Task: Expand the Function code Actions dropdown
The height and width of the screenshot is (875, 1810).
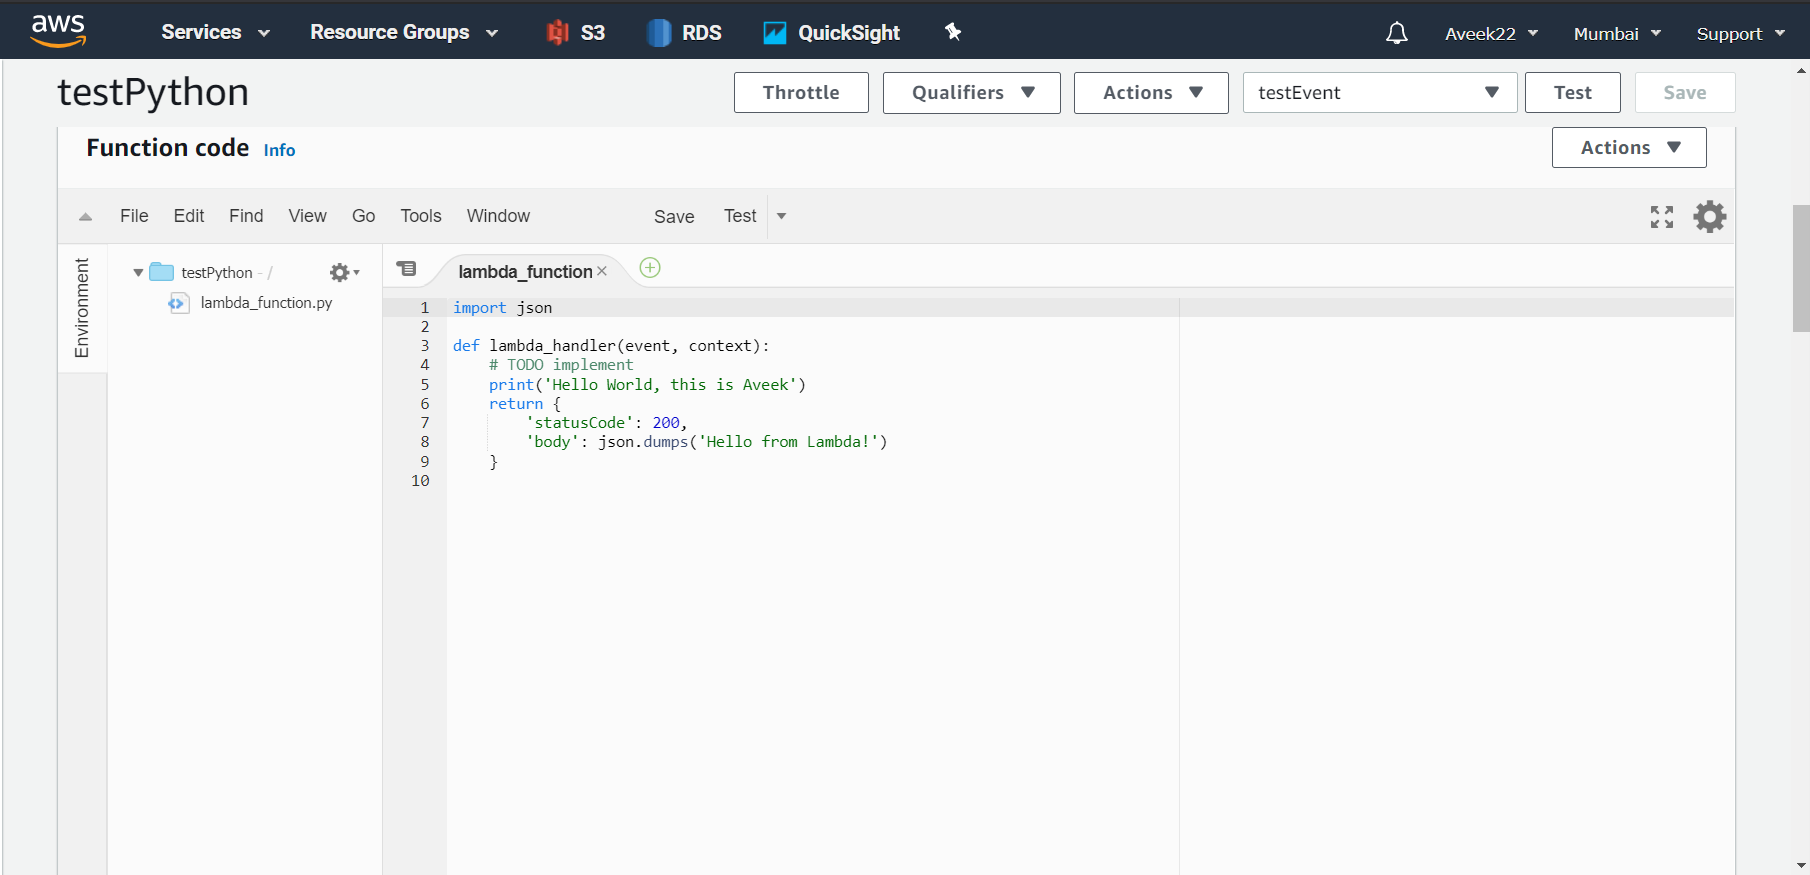Action: [x=1628, y=148]
